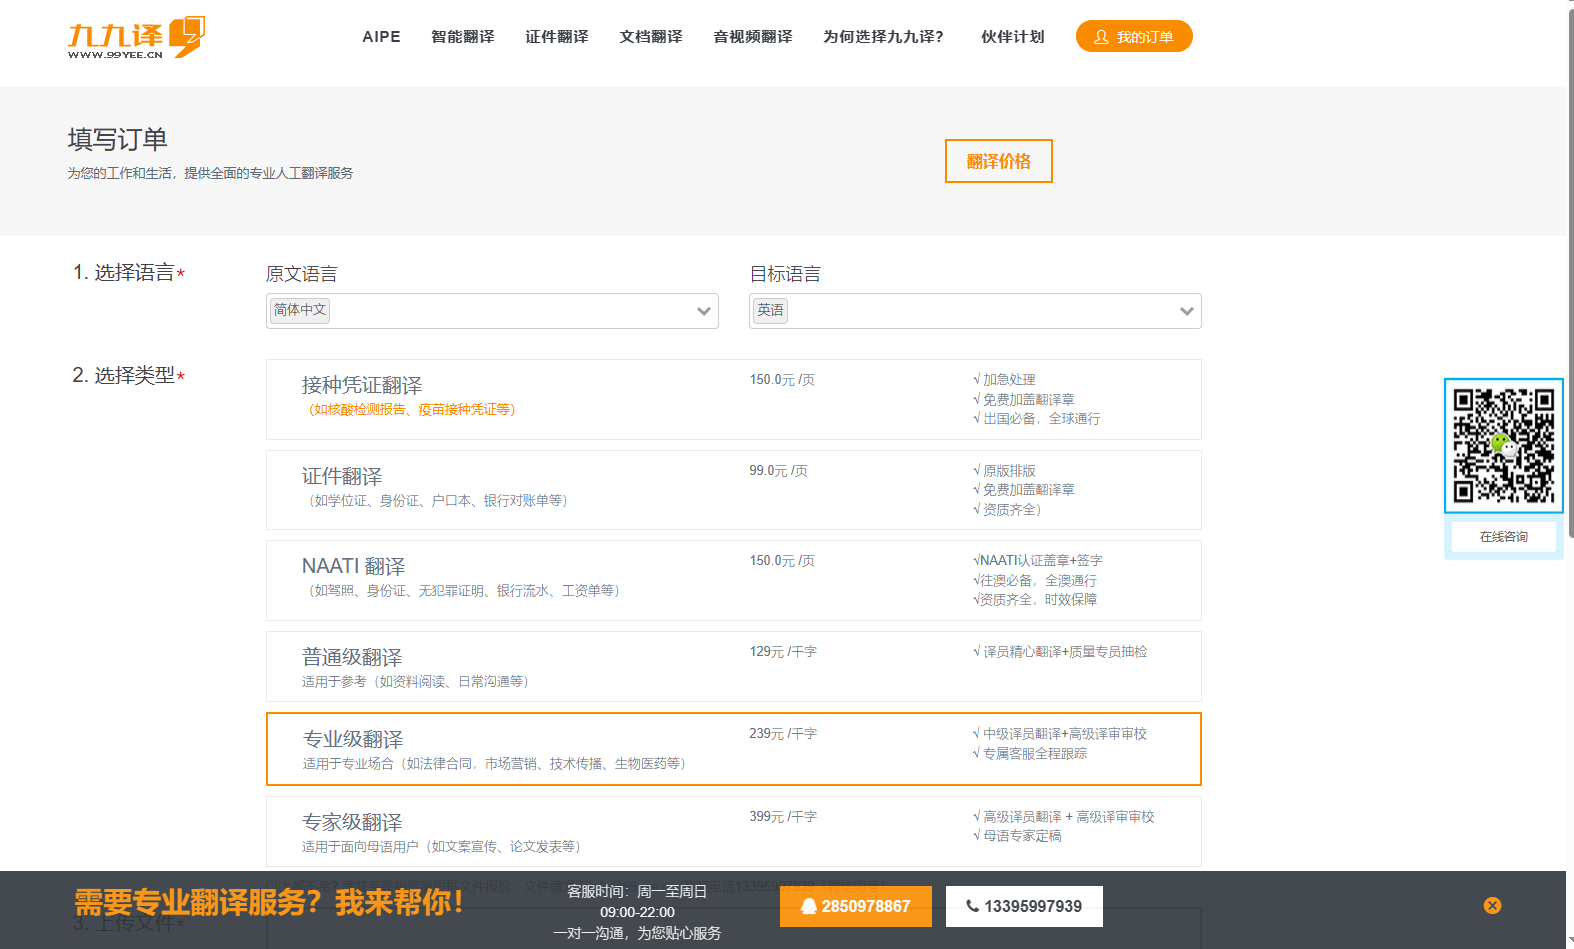Image resolution: width=1574 pixels, height=949 pixels.
Task: Click the 母语专家定稿 feature text
Action: pyautogui.click(x=1017, y=836)
